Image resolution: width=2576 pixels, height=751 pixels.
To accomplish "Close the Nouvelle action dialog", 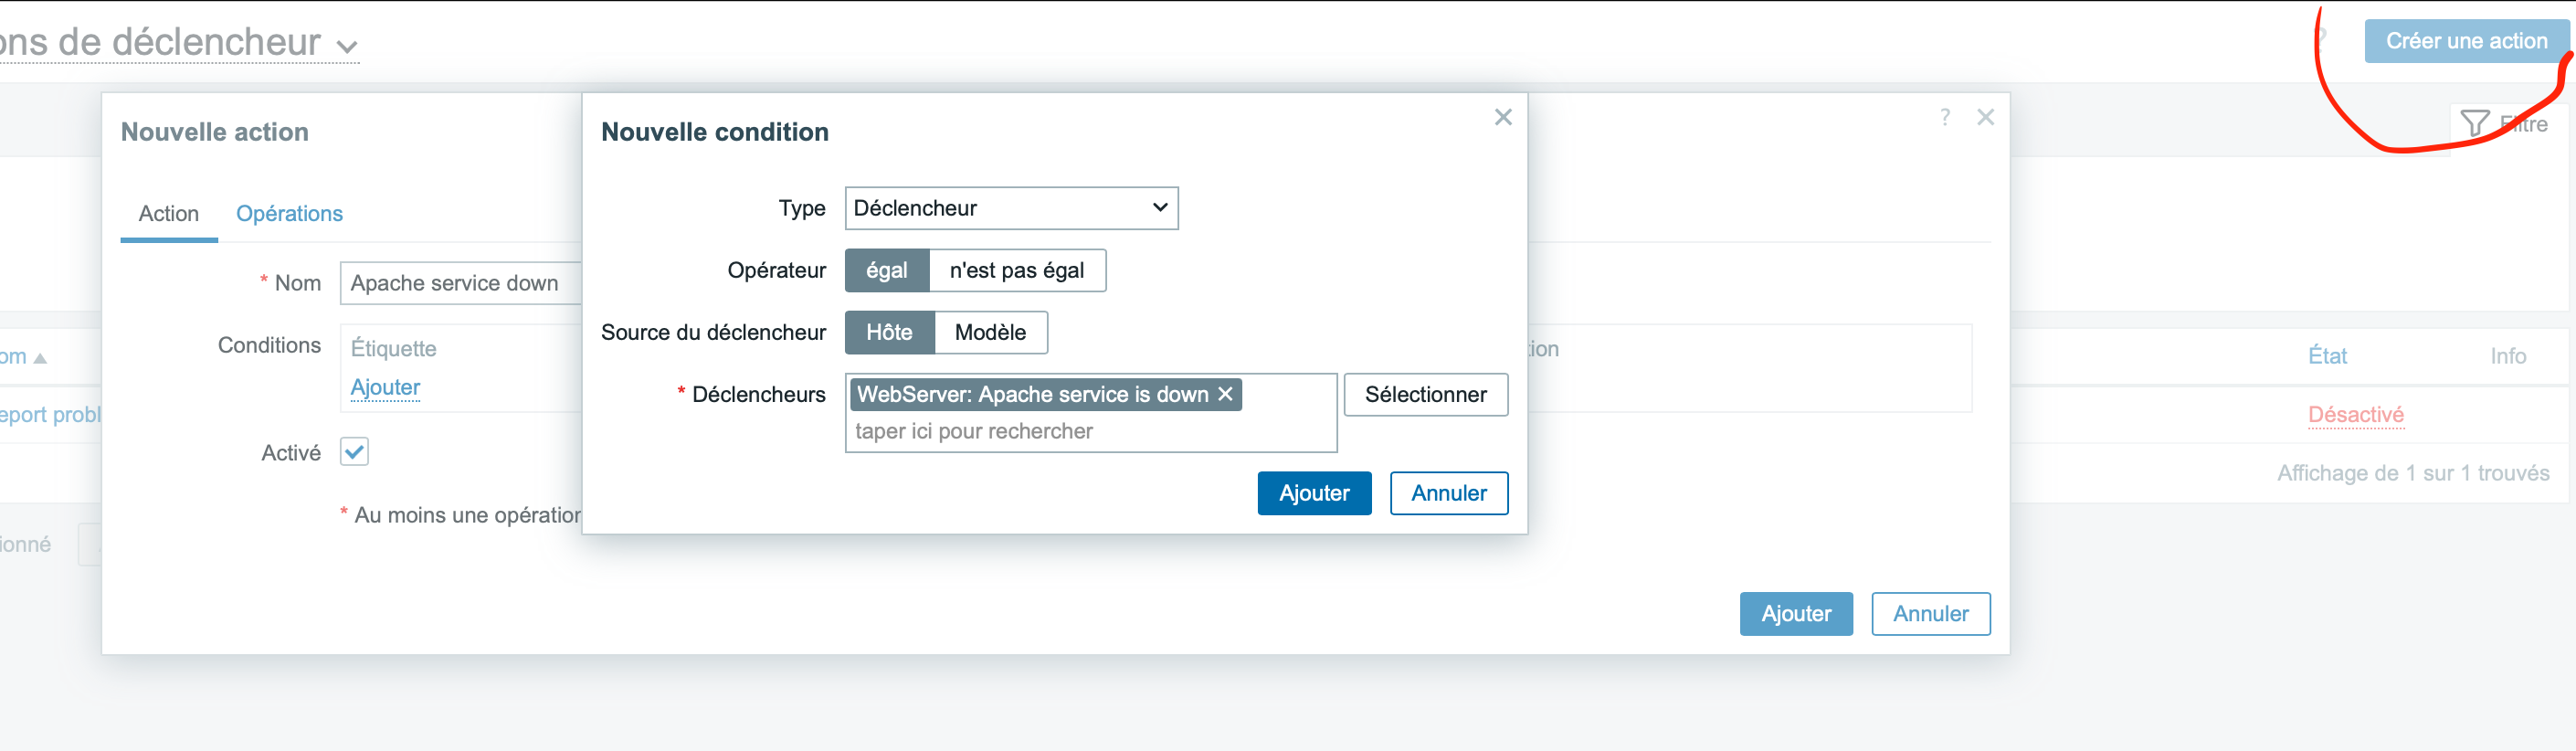I will 1985,118.
